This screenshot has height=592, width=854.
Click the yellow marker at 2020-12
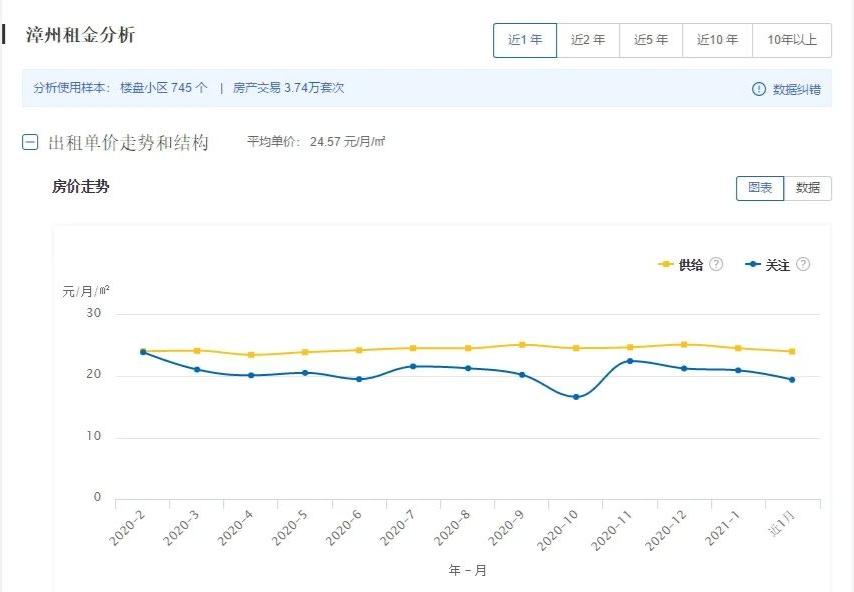point(684,343)
